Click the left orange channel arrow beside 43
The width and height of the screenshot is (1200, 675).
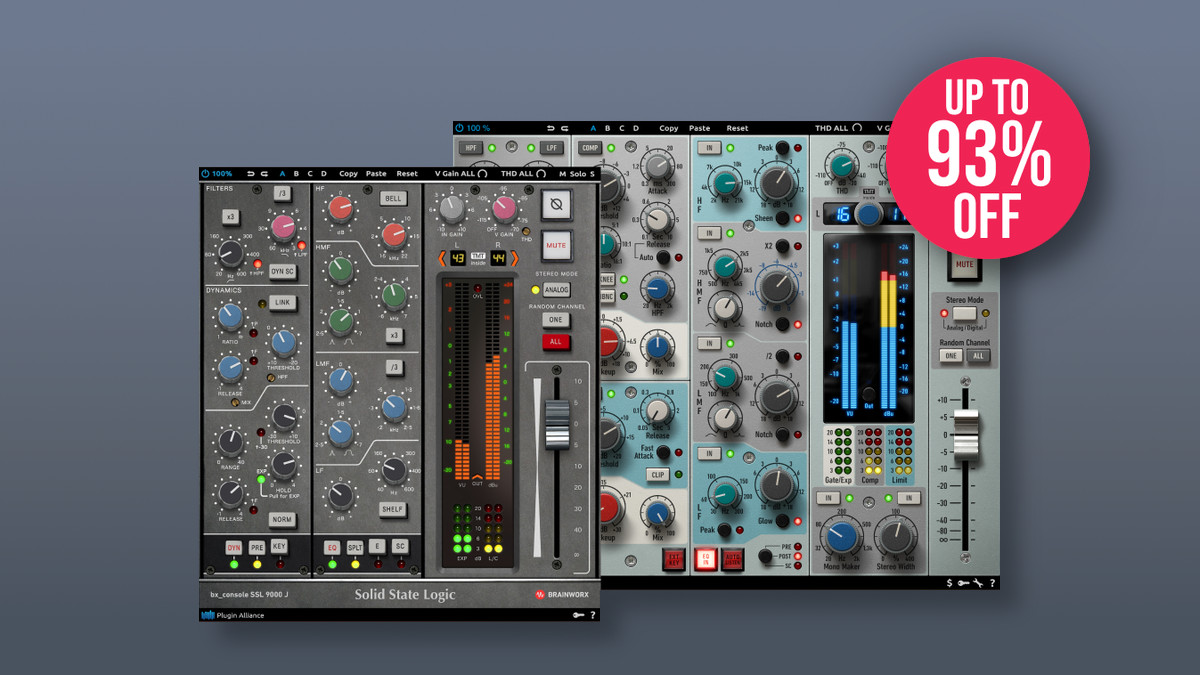[439, 258]
